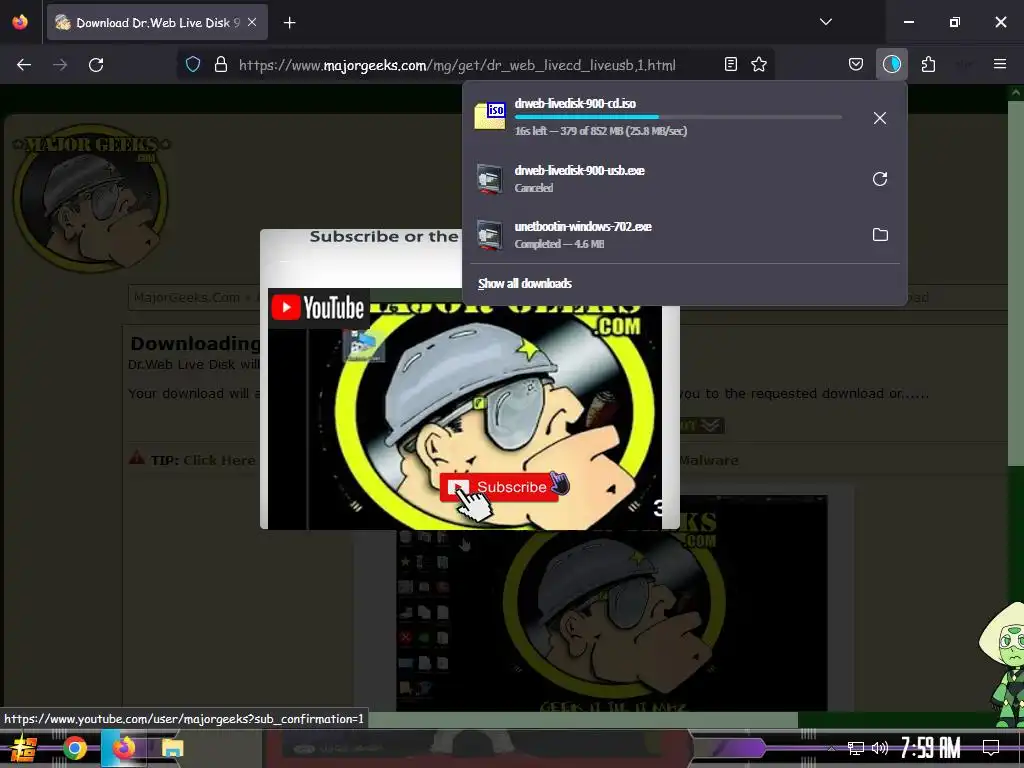Viewport: 1024px width, 768px height.
Task: Select the Download Dr.Web Live Disk tab
Action: click(157, 22)
